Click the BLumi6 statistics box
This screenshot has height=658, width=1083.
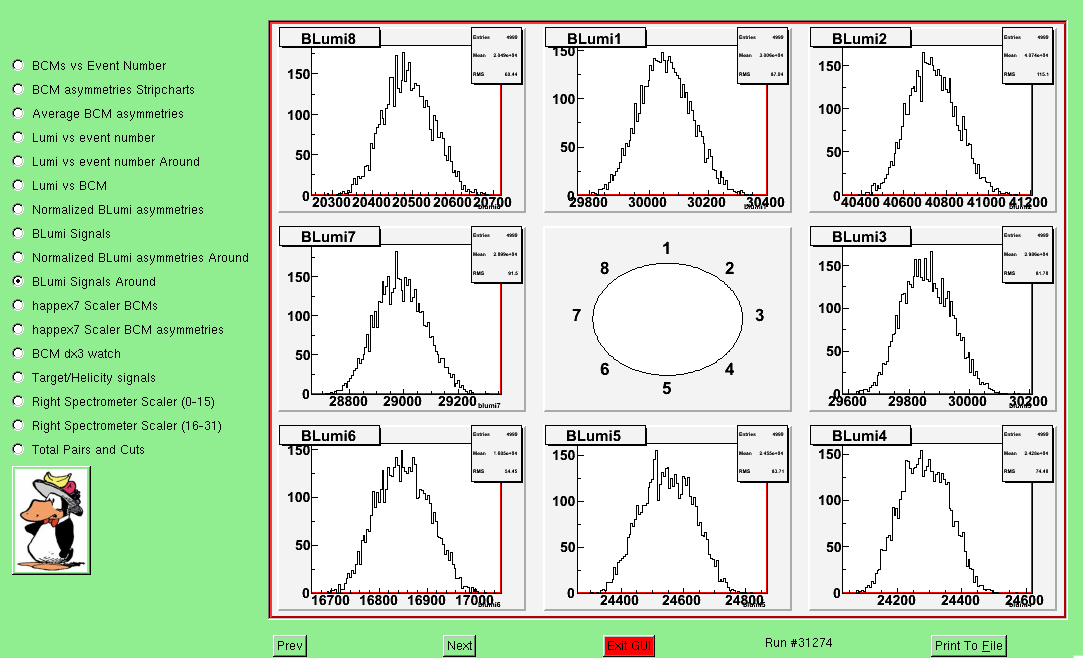click(x=496, y=454)
